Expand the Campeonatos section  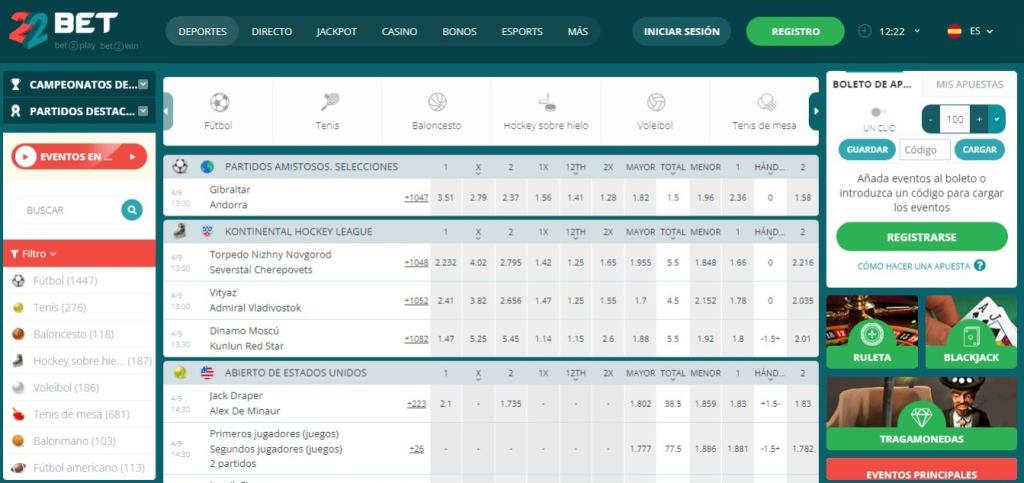[x=143, y=85]
